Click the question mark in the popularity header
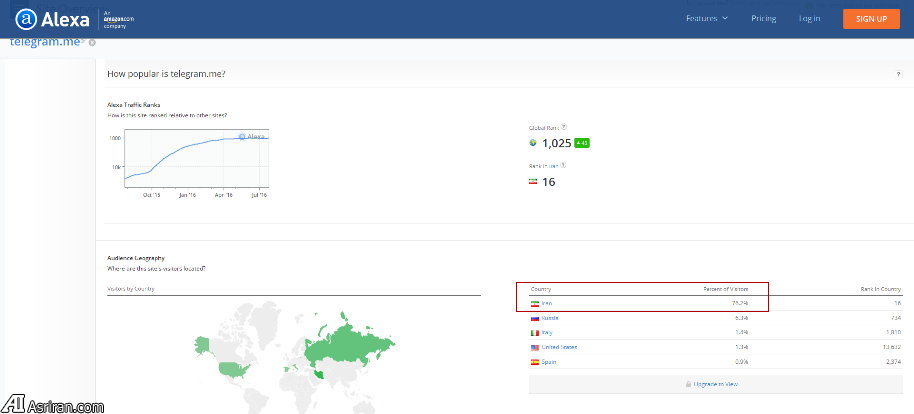The height and width of the screenshot is (414, 914). click(898, 75)
